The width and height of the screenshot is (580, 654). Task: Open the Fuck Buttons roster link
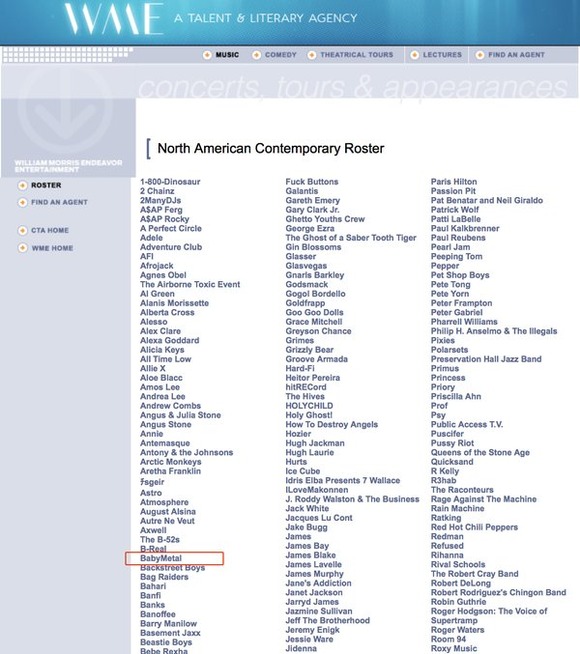(312, 182)
